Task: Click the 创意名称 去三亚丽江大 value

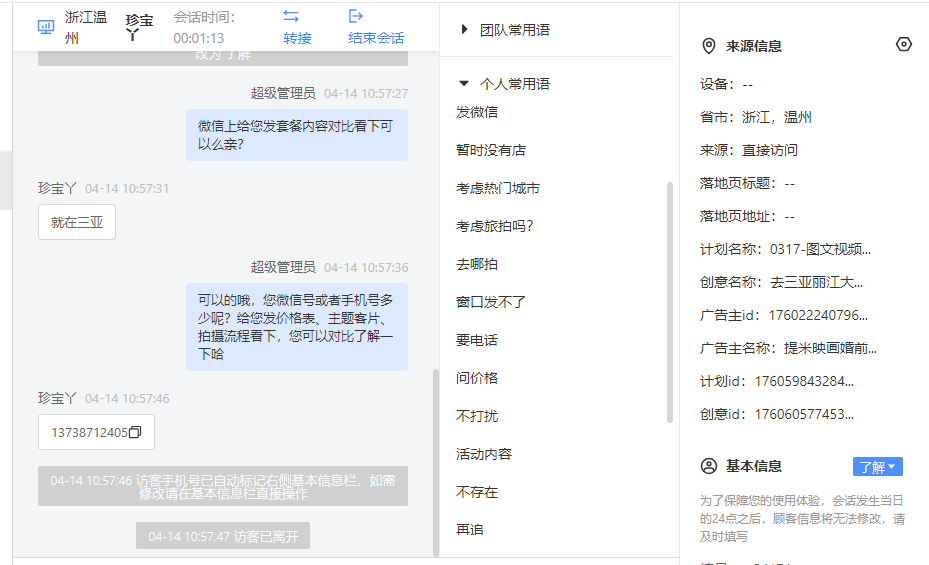Action: point(816,282)
